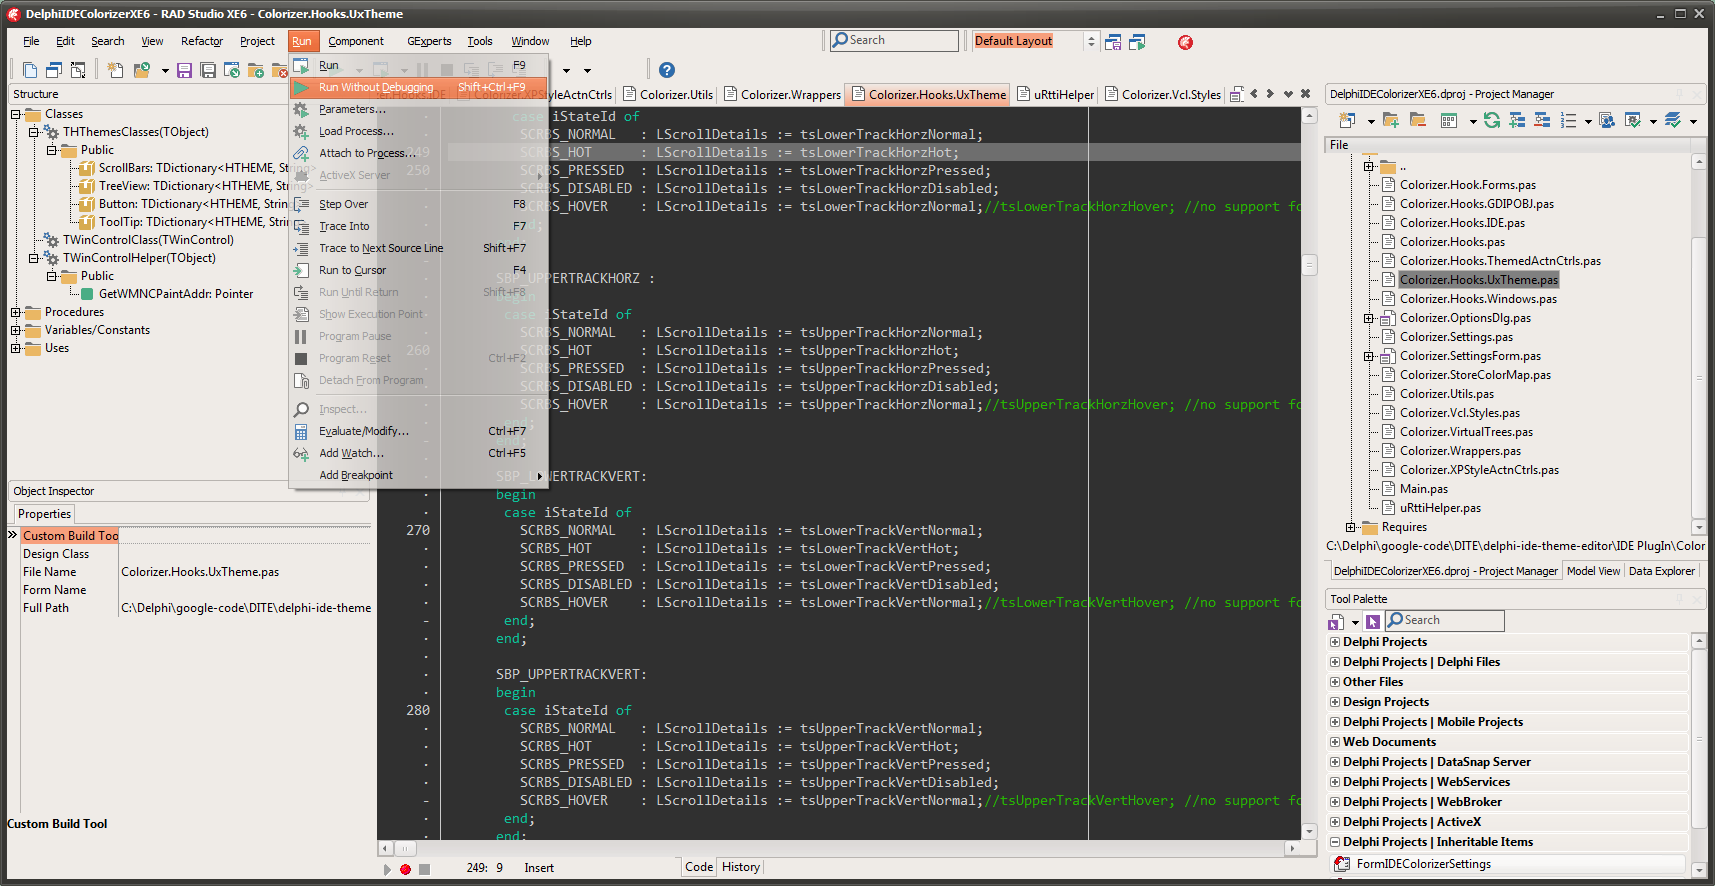Click the numbered list sort icon in Project Manager

(1568, 120)
